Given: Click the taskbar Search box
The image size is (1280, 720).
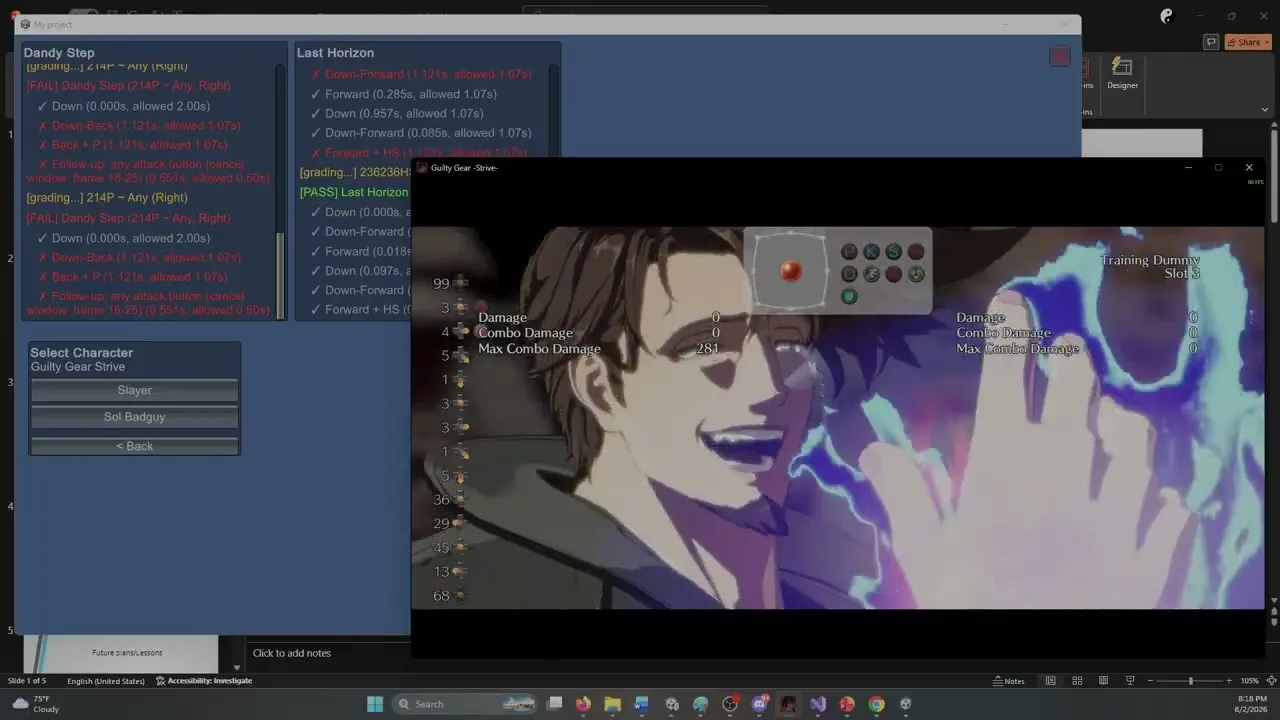Looking at the screenshot, I should coord(465,704).
